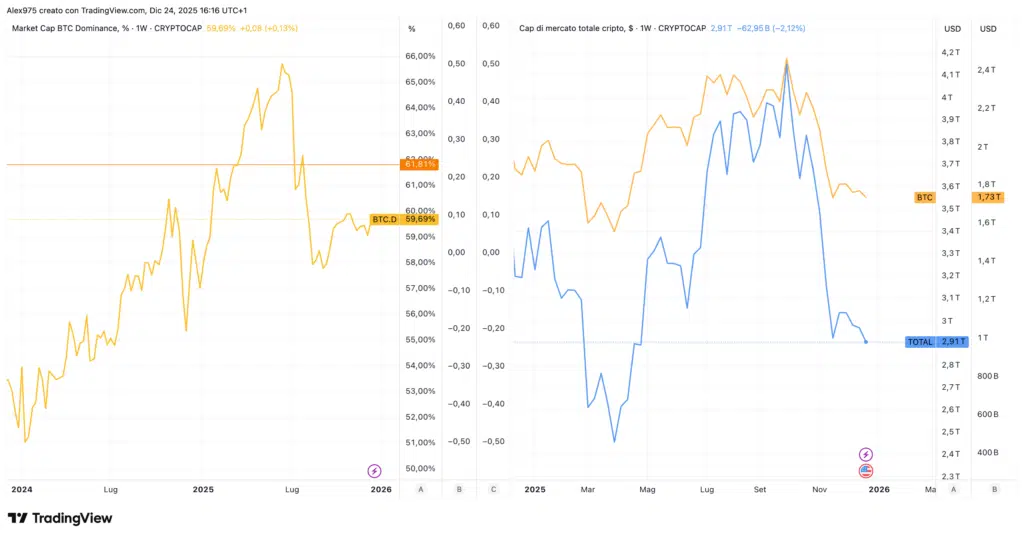The image size is (1024, 538).
Task: Toggle scale A on the left chart
Action: click(x=421, y=489)
